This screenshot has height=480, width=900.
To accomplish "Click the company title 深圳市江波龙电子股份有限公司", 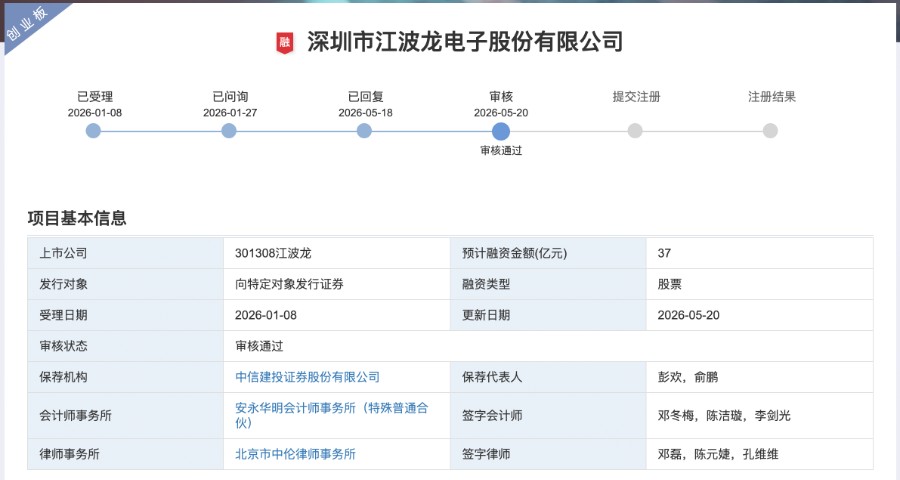I will point(465,42).
